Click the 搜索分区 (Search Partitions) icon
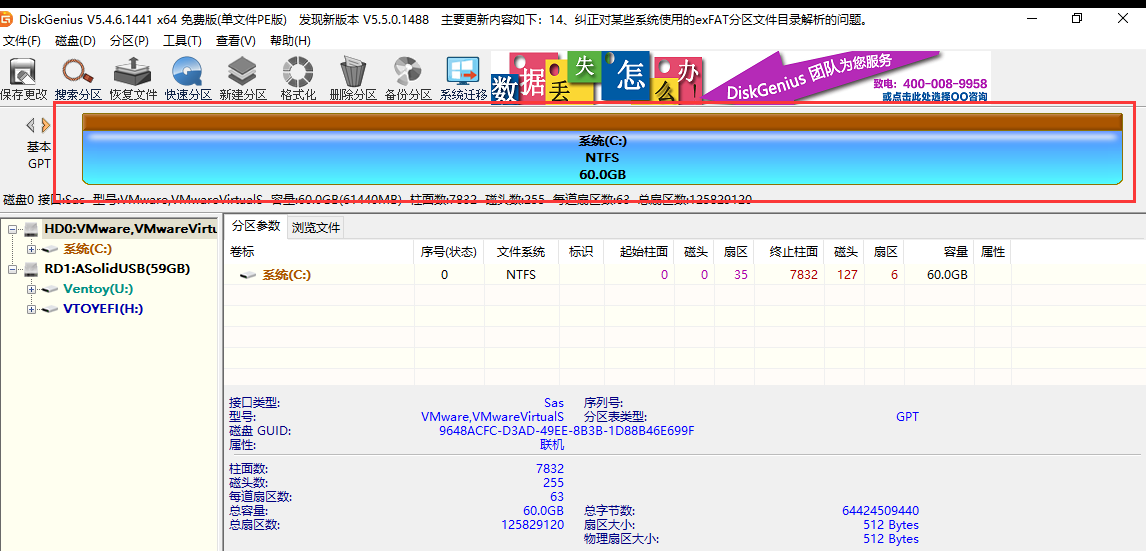 (78, 78)
